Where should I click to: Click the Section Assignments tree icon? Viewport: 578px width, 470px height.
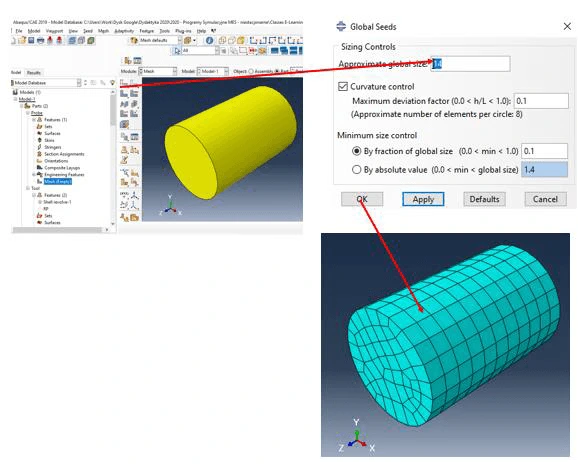pos(39,154)
